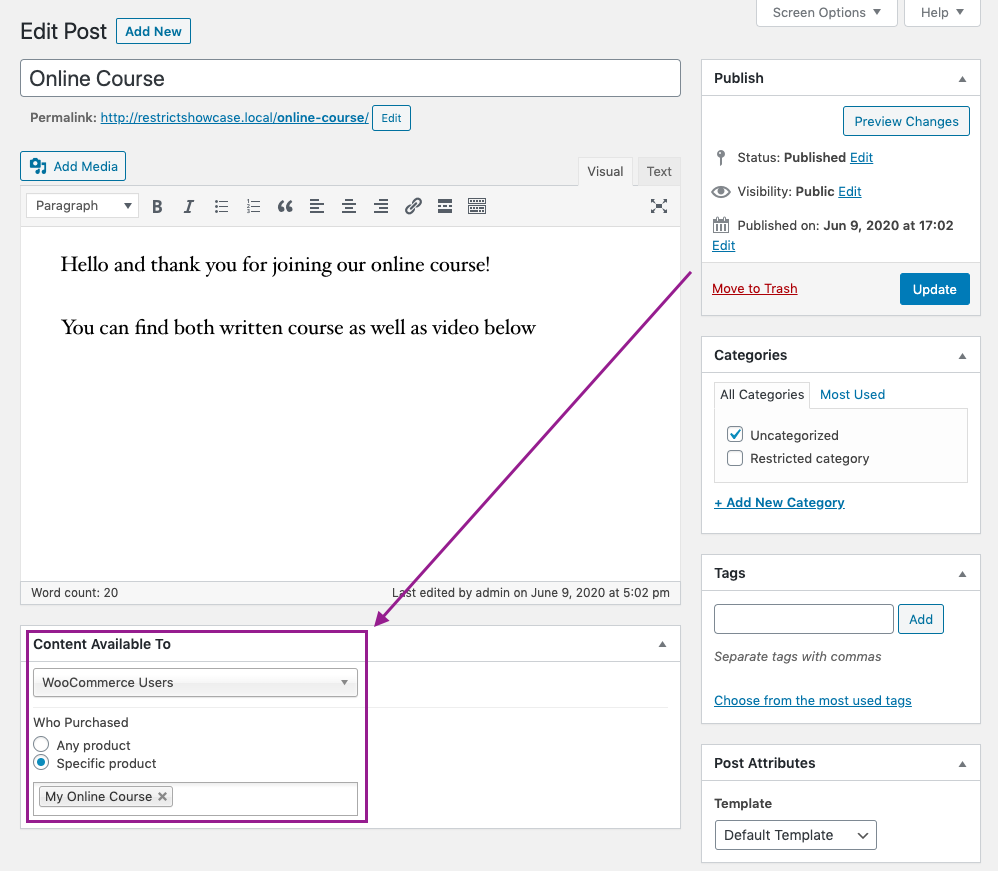Switch to the Visual editor tab
Screen dimensions: 998x871
pos(605,171)
